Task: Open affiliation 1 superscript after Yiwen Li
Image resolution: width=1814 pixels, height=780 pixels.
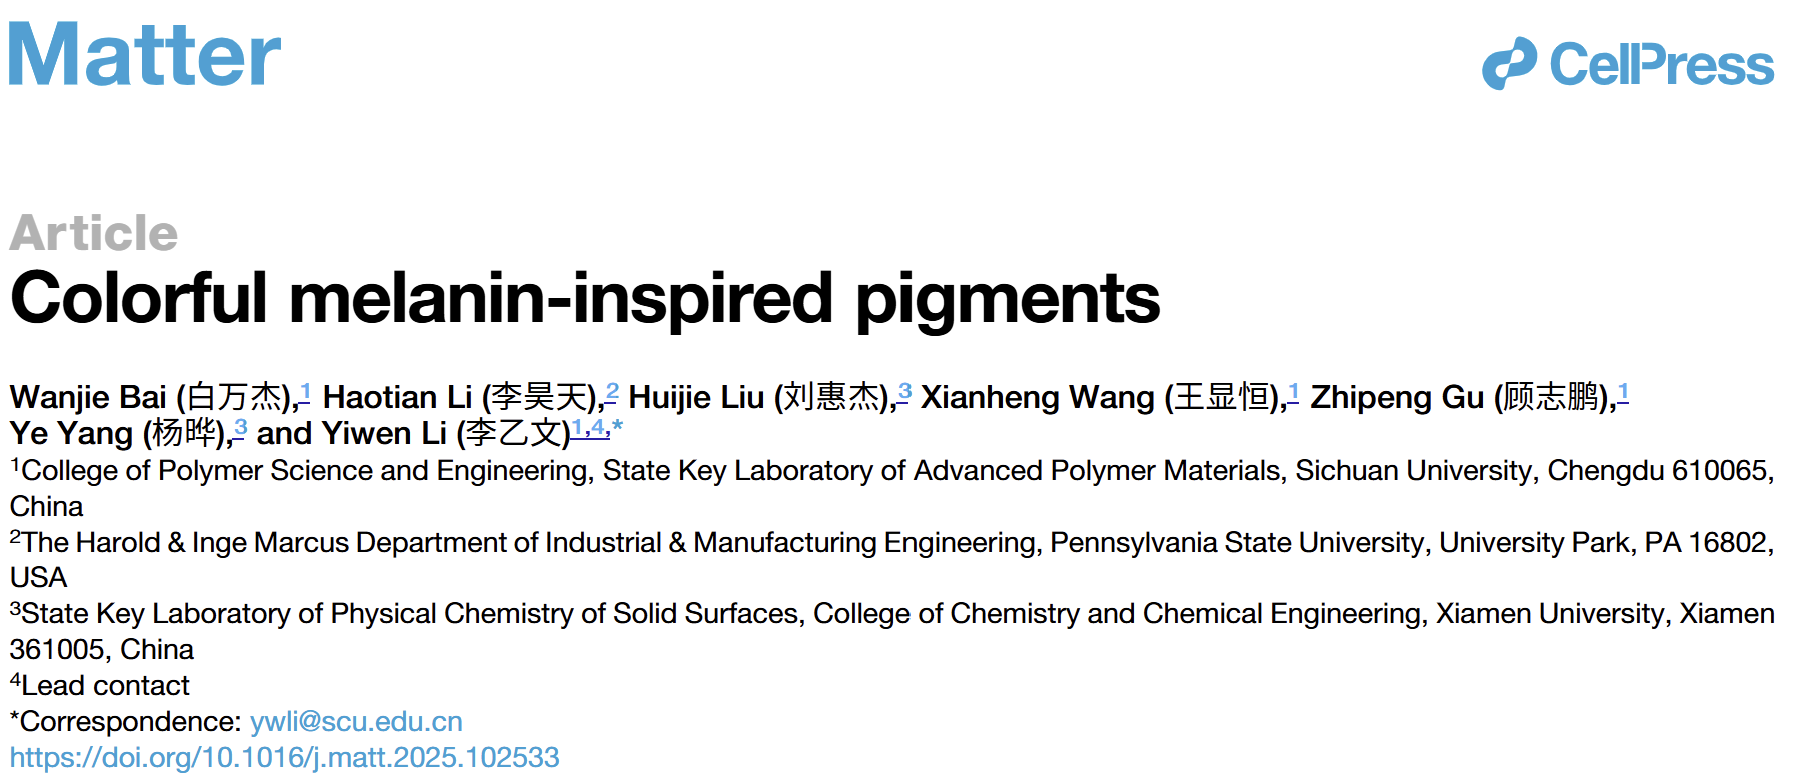Action: point(577,428)
